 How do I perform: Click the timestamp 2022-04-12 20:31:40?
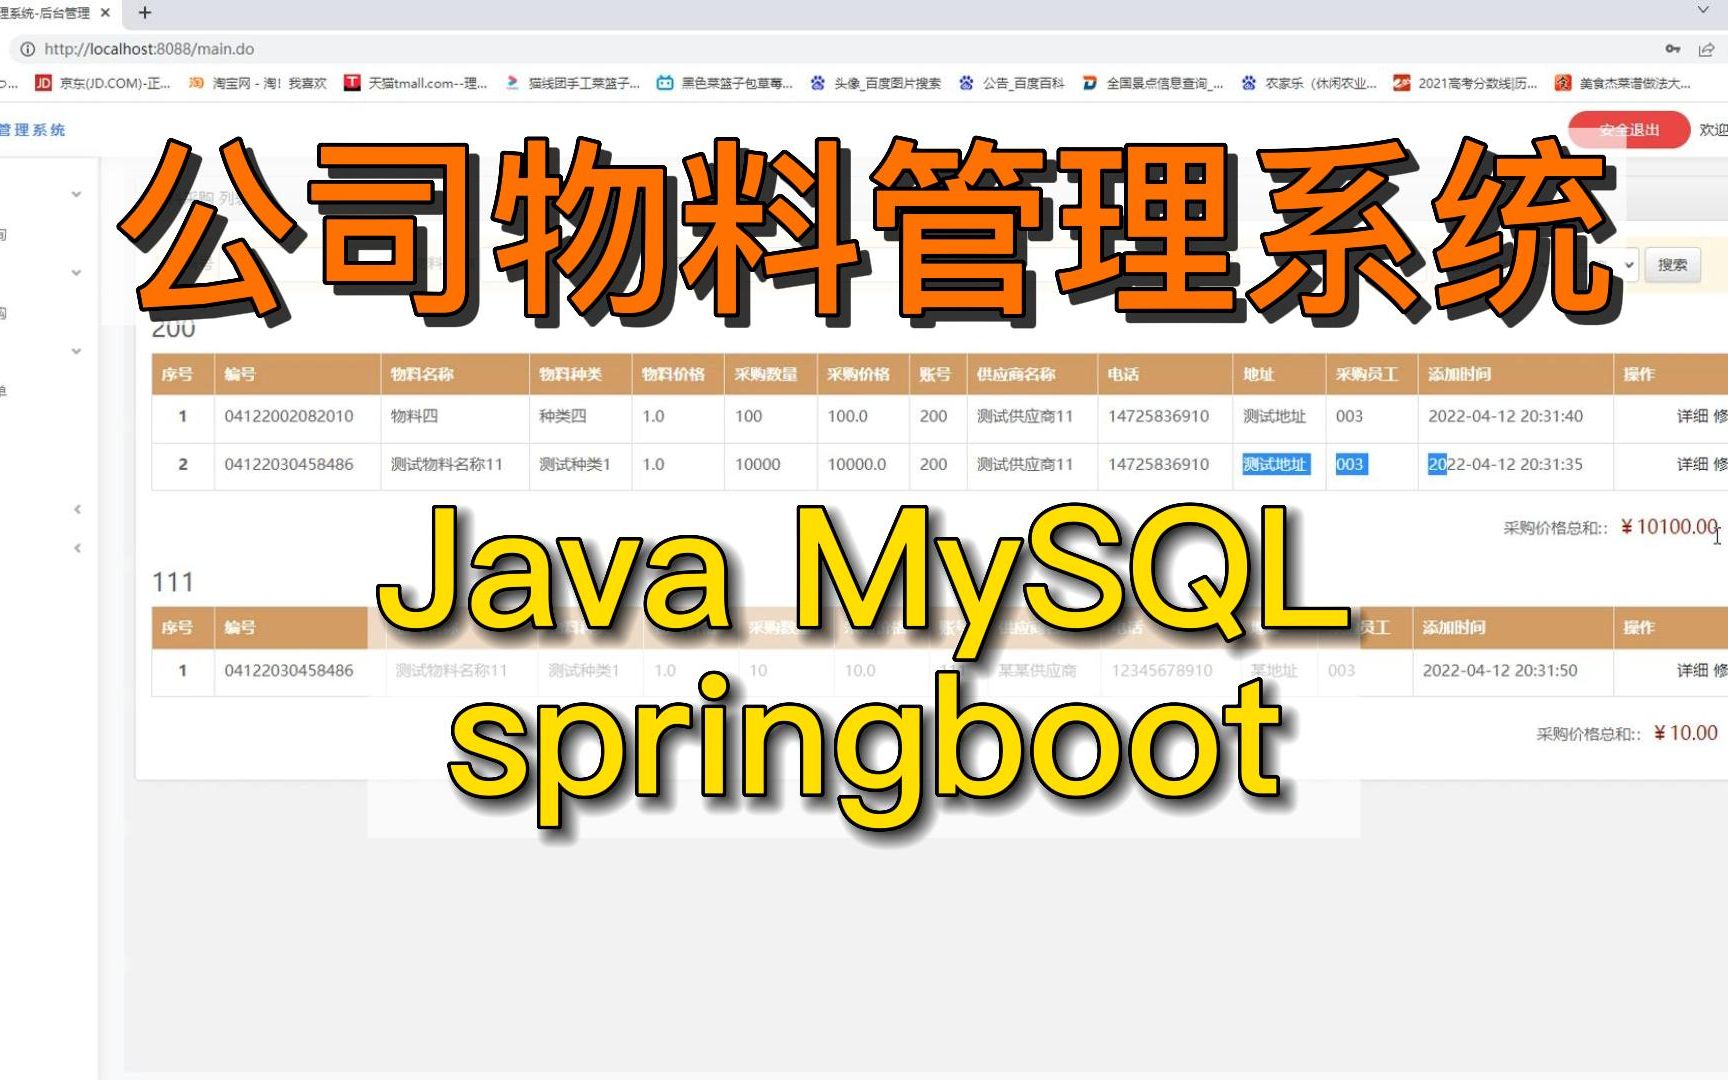tap(1506, 416)
